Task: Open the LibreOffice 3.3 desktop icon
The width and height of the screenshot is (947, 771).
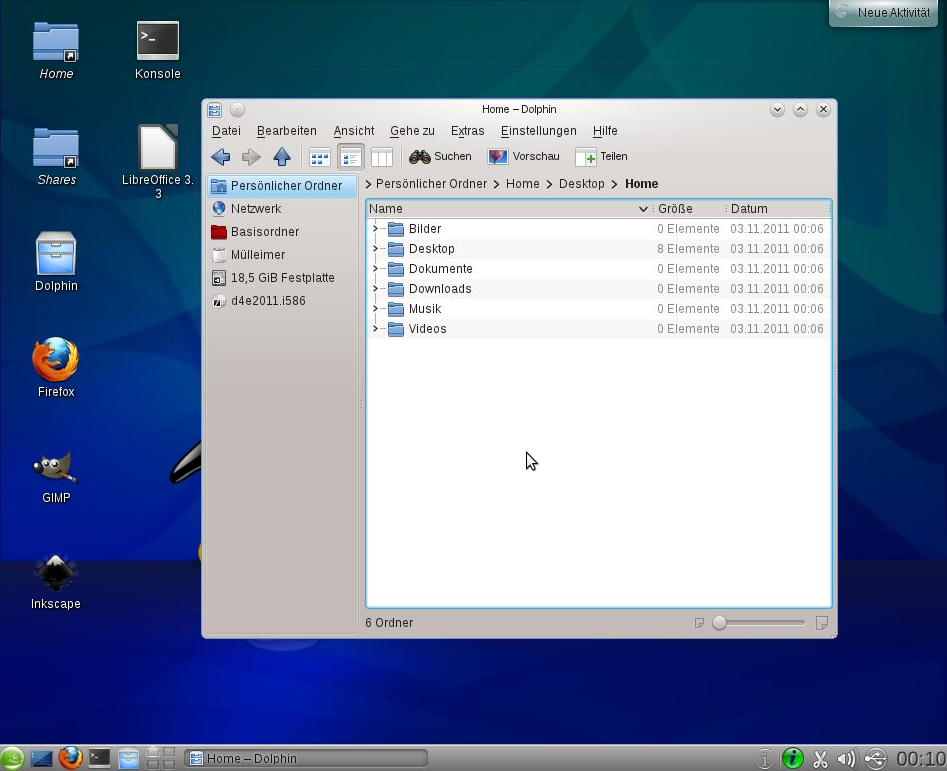Action: pos(158,162)
